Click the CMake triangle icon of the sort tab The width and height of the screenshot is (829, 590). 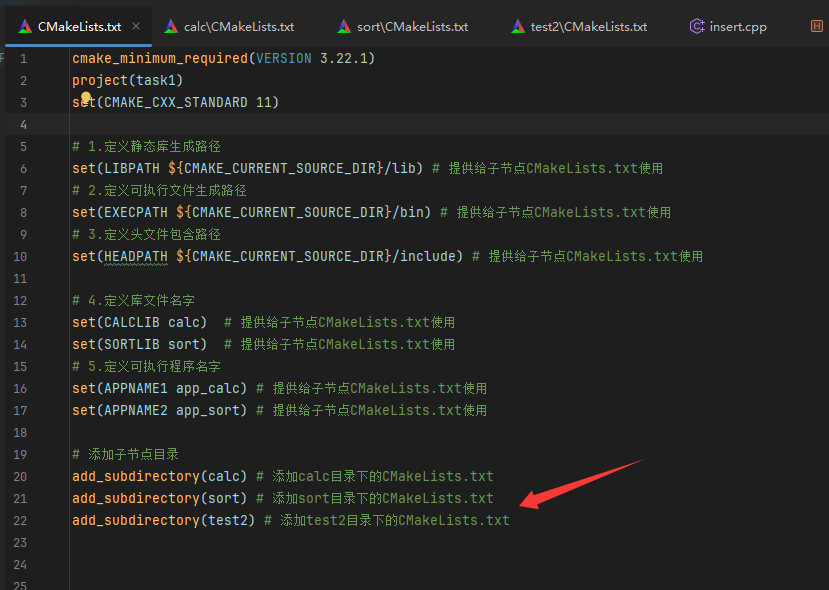344,27
